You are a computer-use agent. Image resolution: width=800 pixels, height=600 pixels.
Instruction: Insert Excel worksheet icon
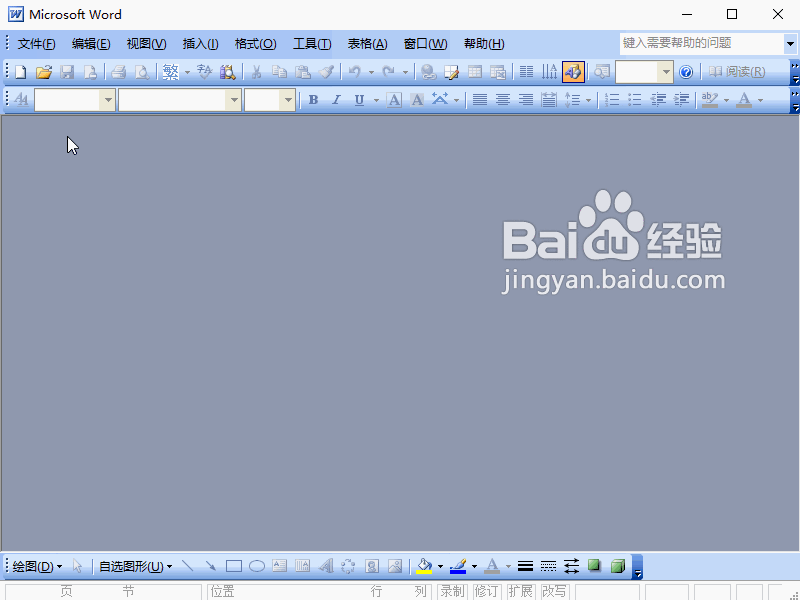pyautogui.click(x=497, y=72)
